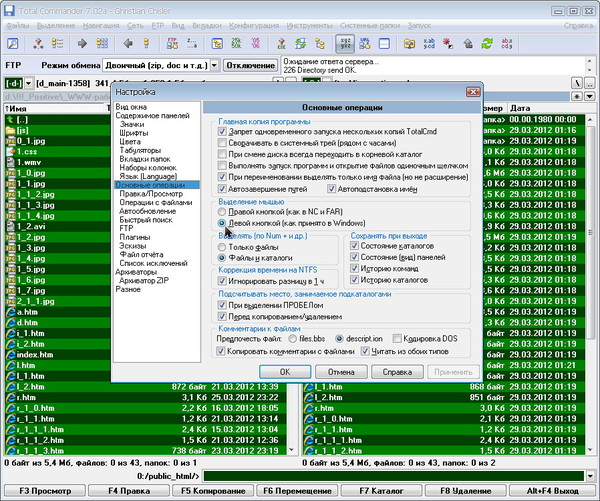Viewport: 600px width, 501px height.
Task: Open the Конфигурация menu
Action: (x=254, y=26)
